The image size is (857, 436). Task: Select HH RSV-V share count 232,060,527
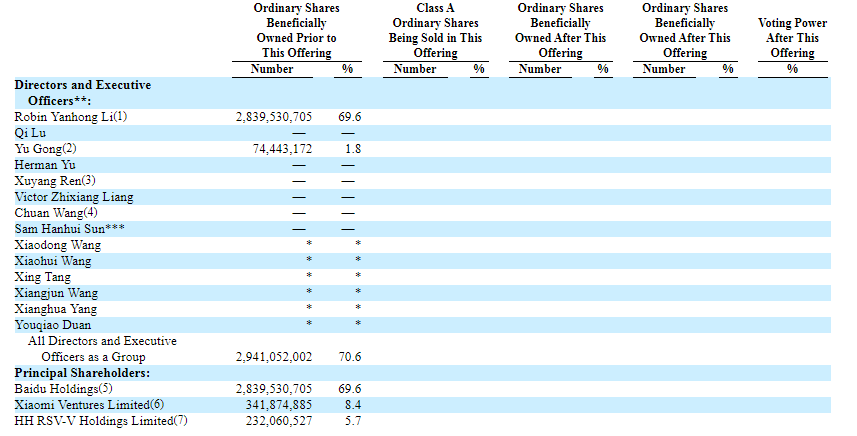[x=279, y=421]
